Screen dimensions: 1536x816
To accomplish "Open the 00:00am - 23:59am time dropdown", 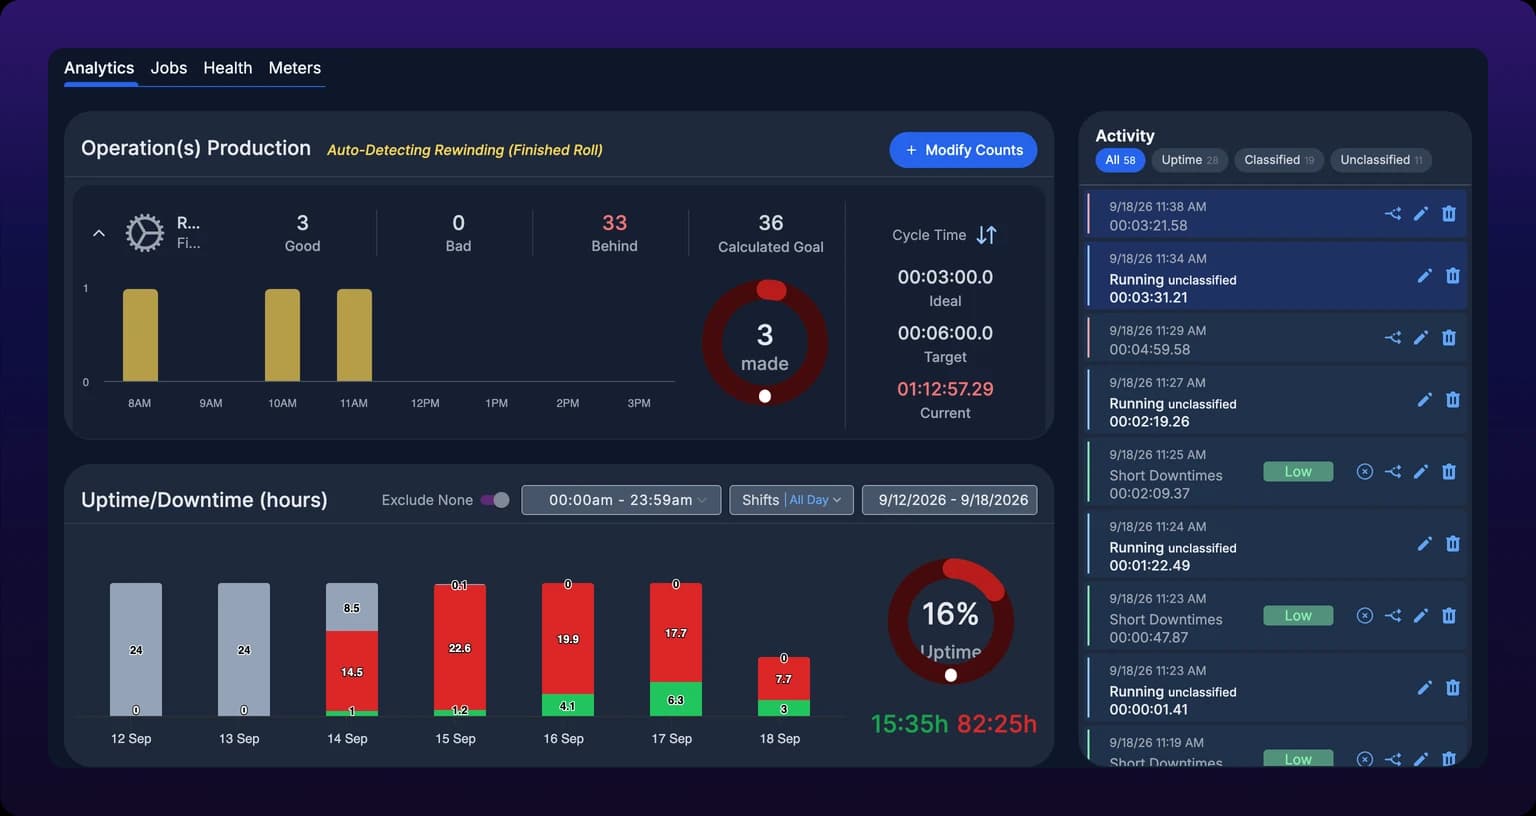I will [621, 500].
